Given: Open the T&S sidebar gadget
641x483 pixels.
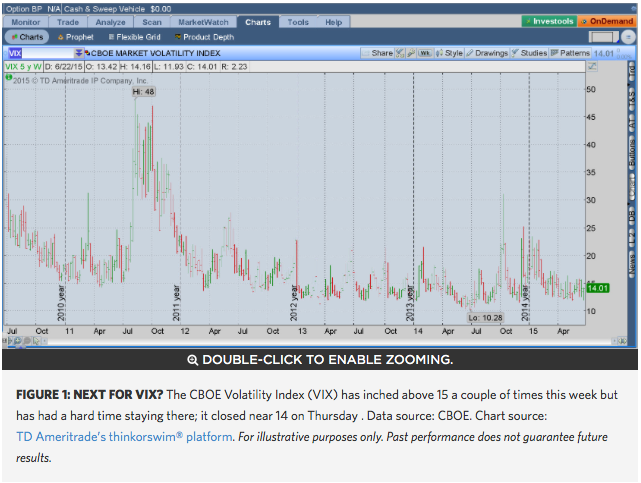Looking at the screenshot, I should tap(632, 98).
